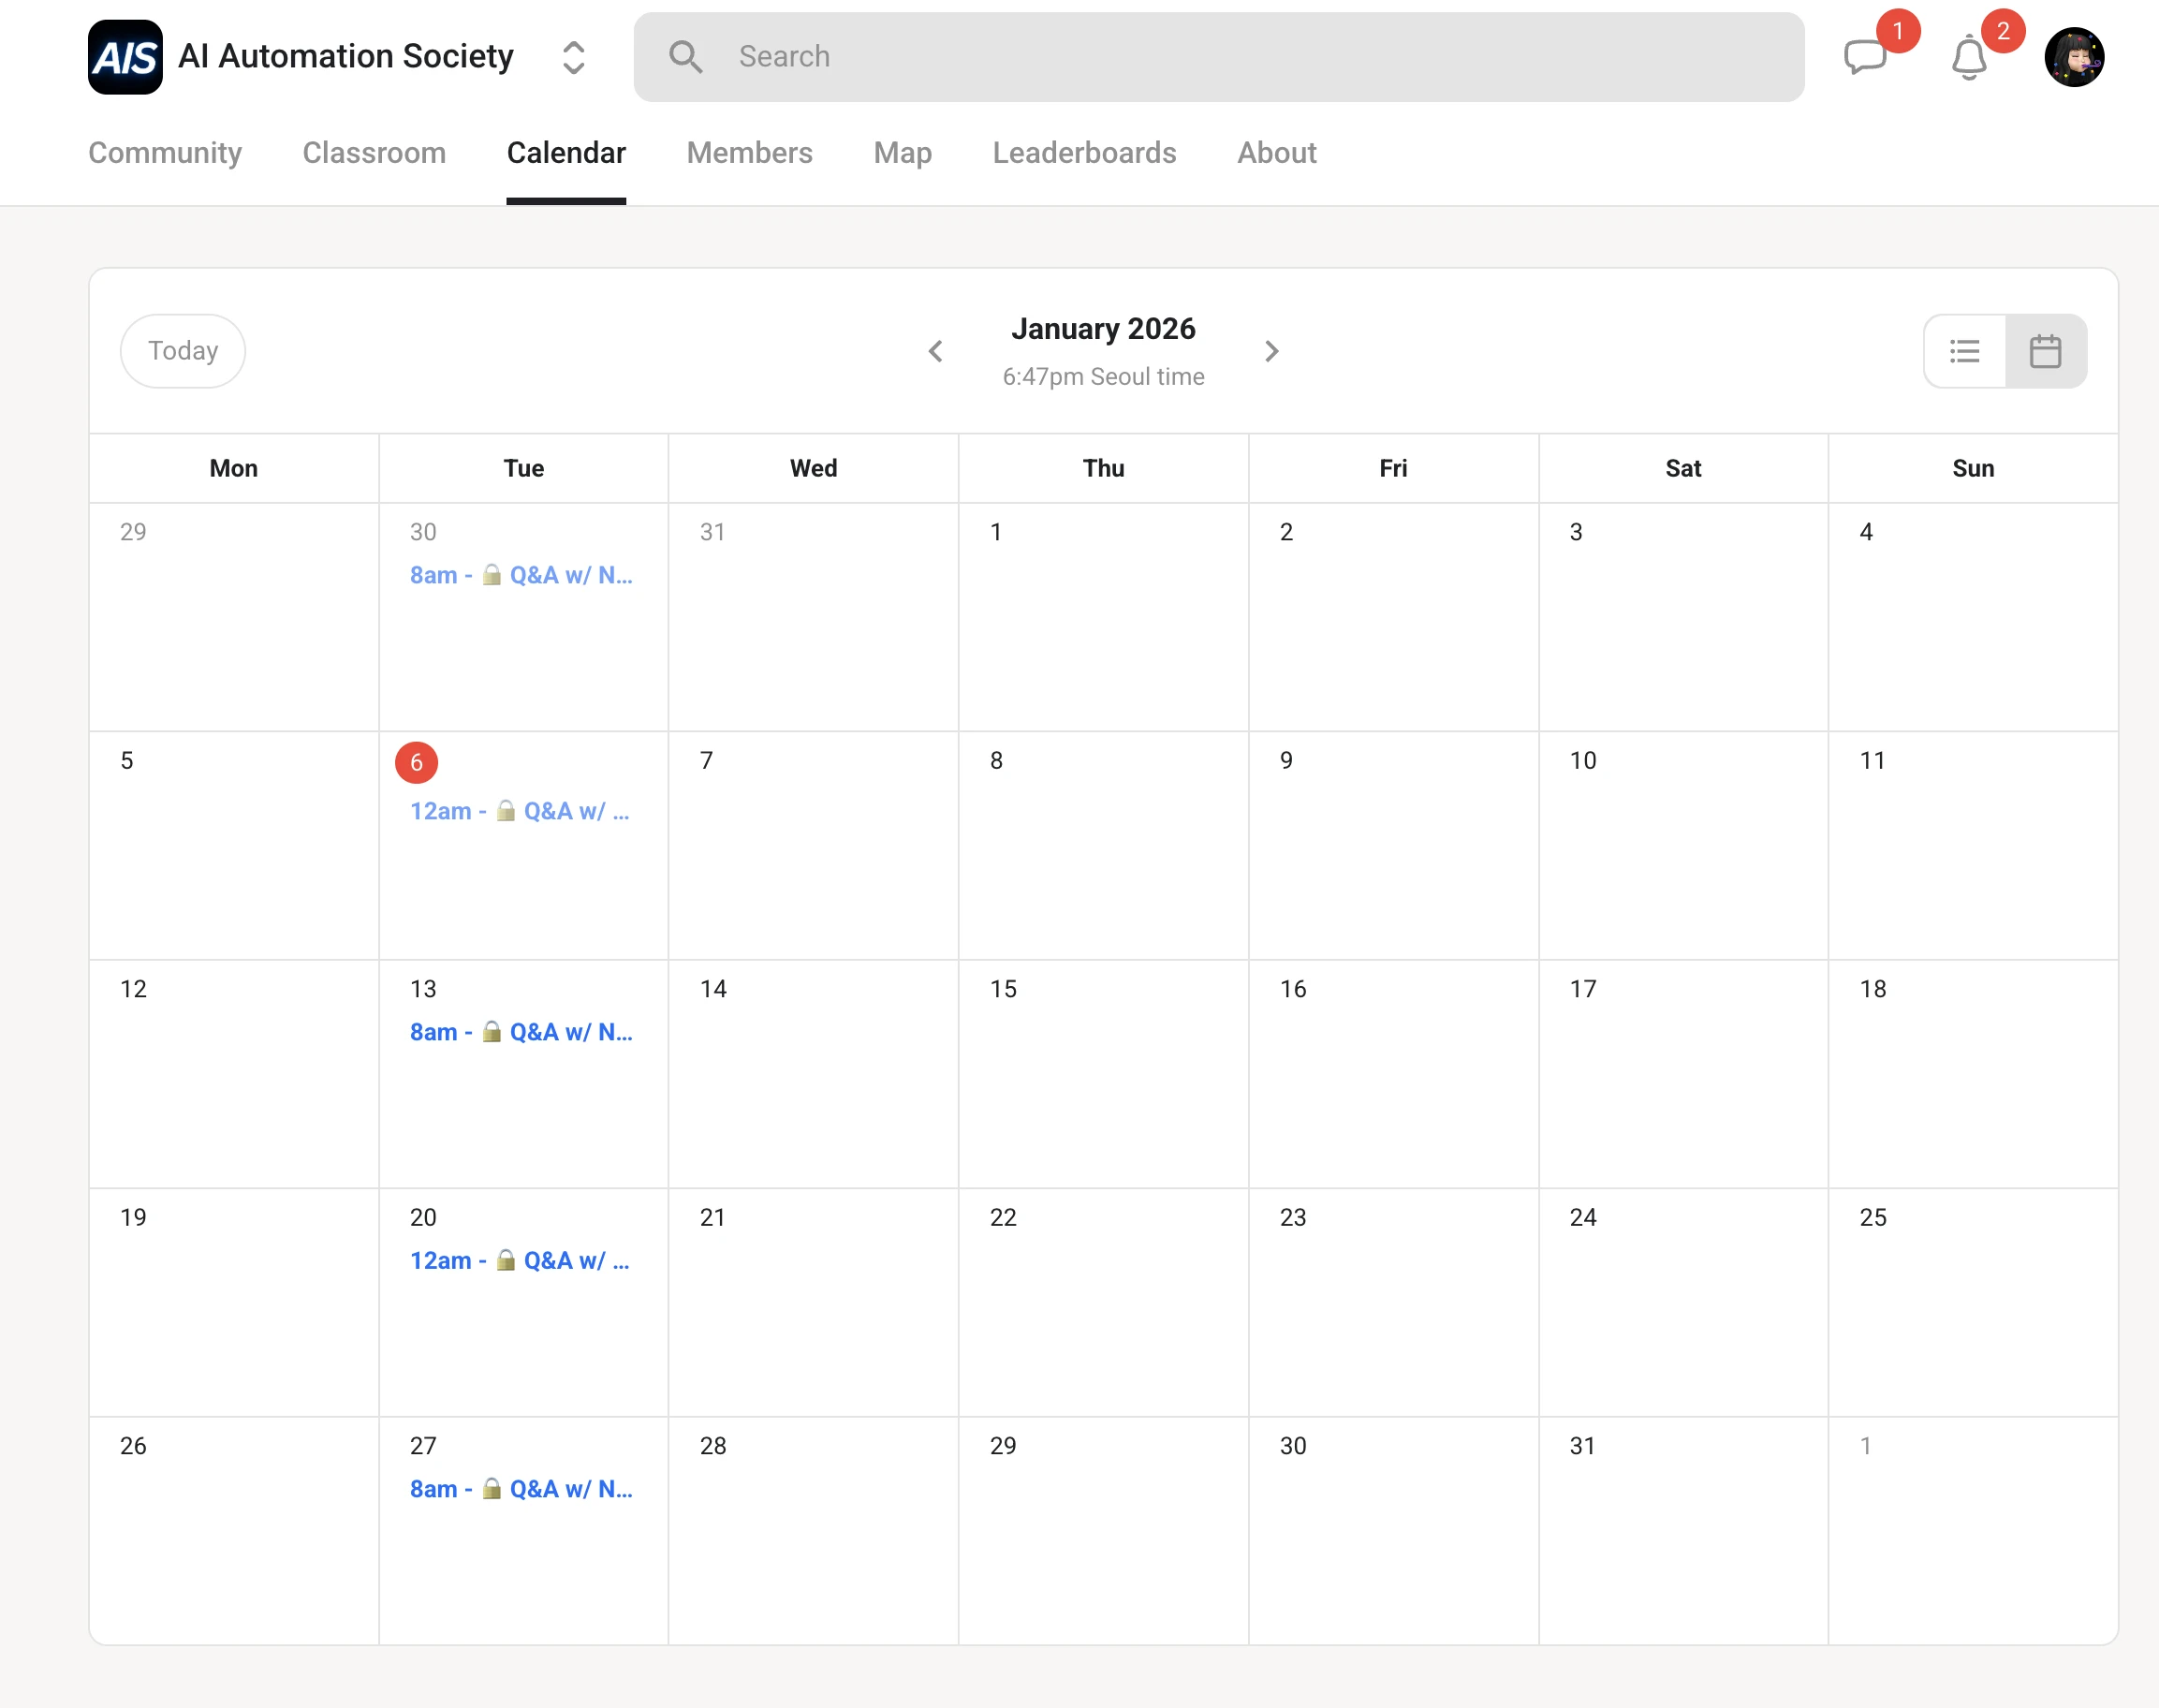2159x1708 pixels.
Task: Open the chat messages icon
Action: (1864, 57)
